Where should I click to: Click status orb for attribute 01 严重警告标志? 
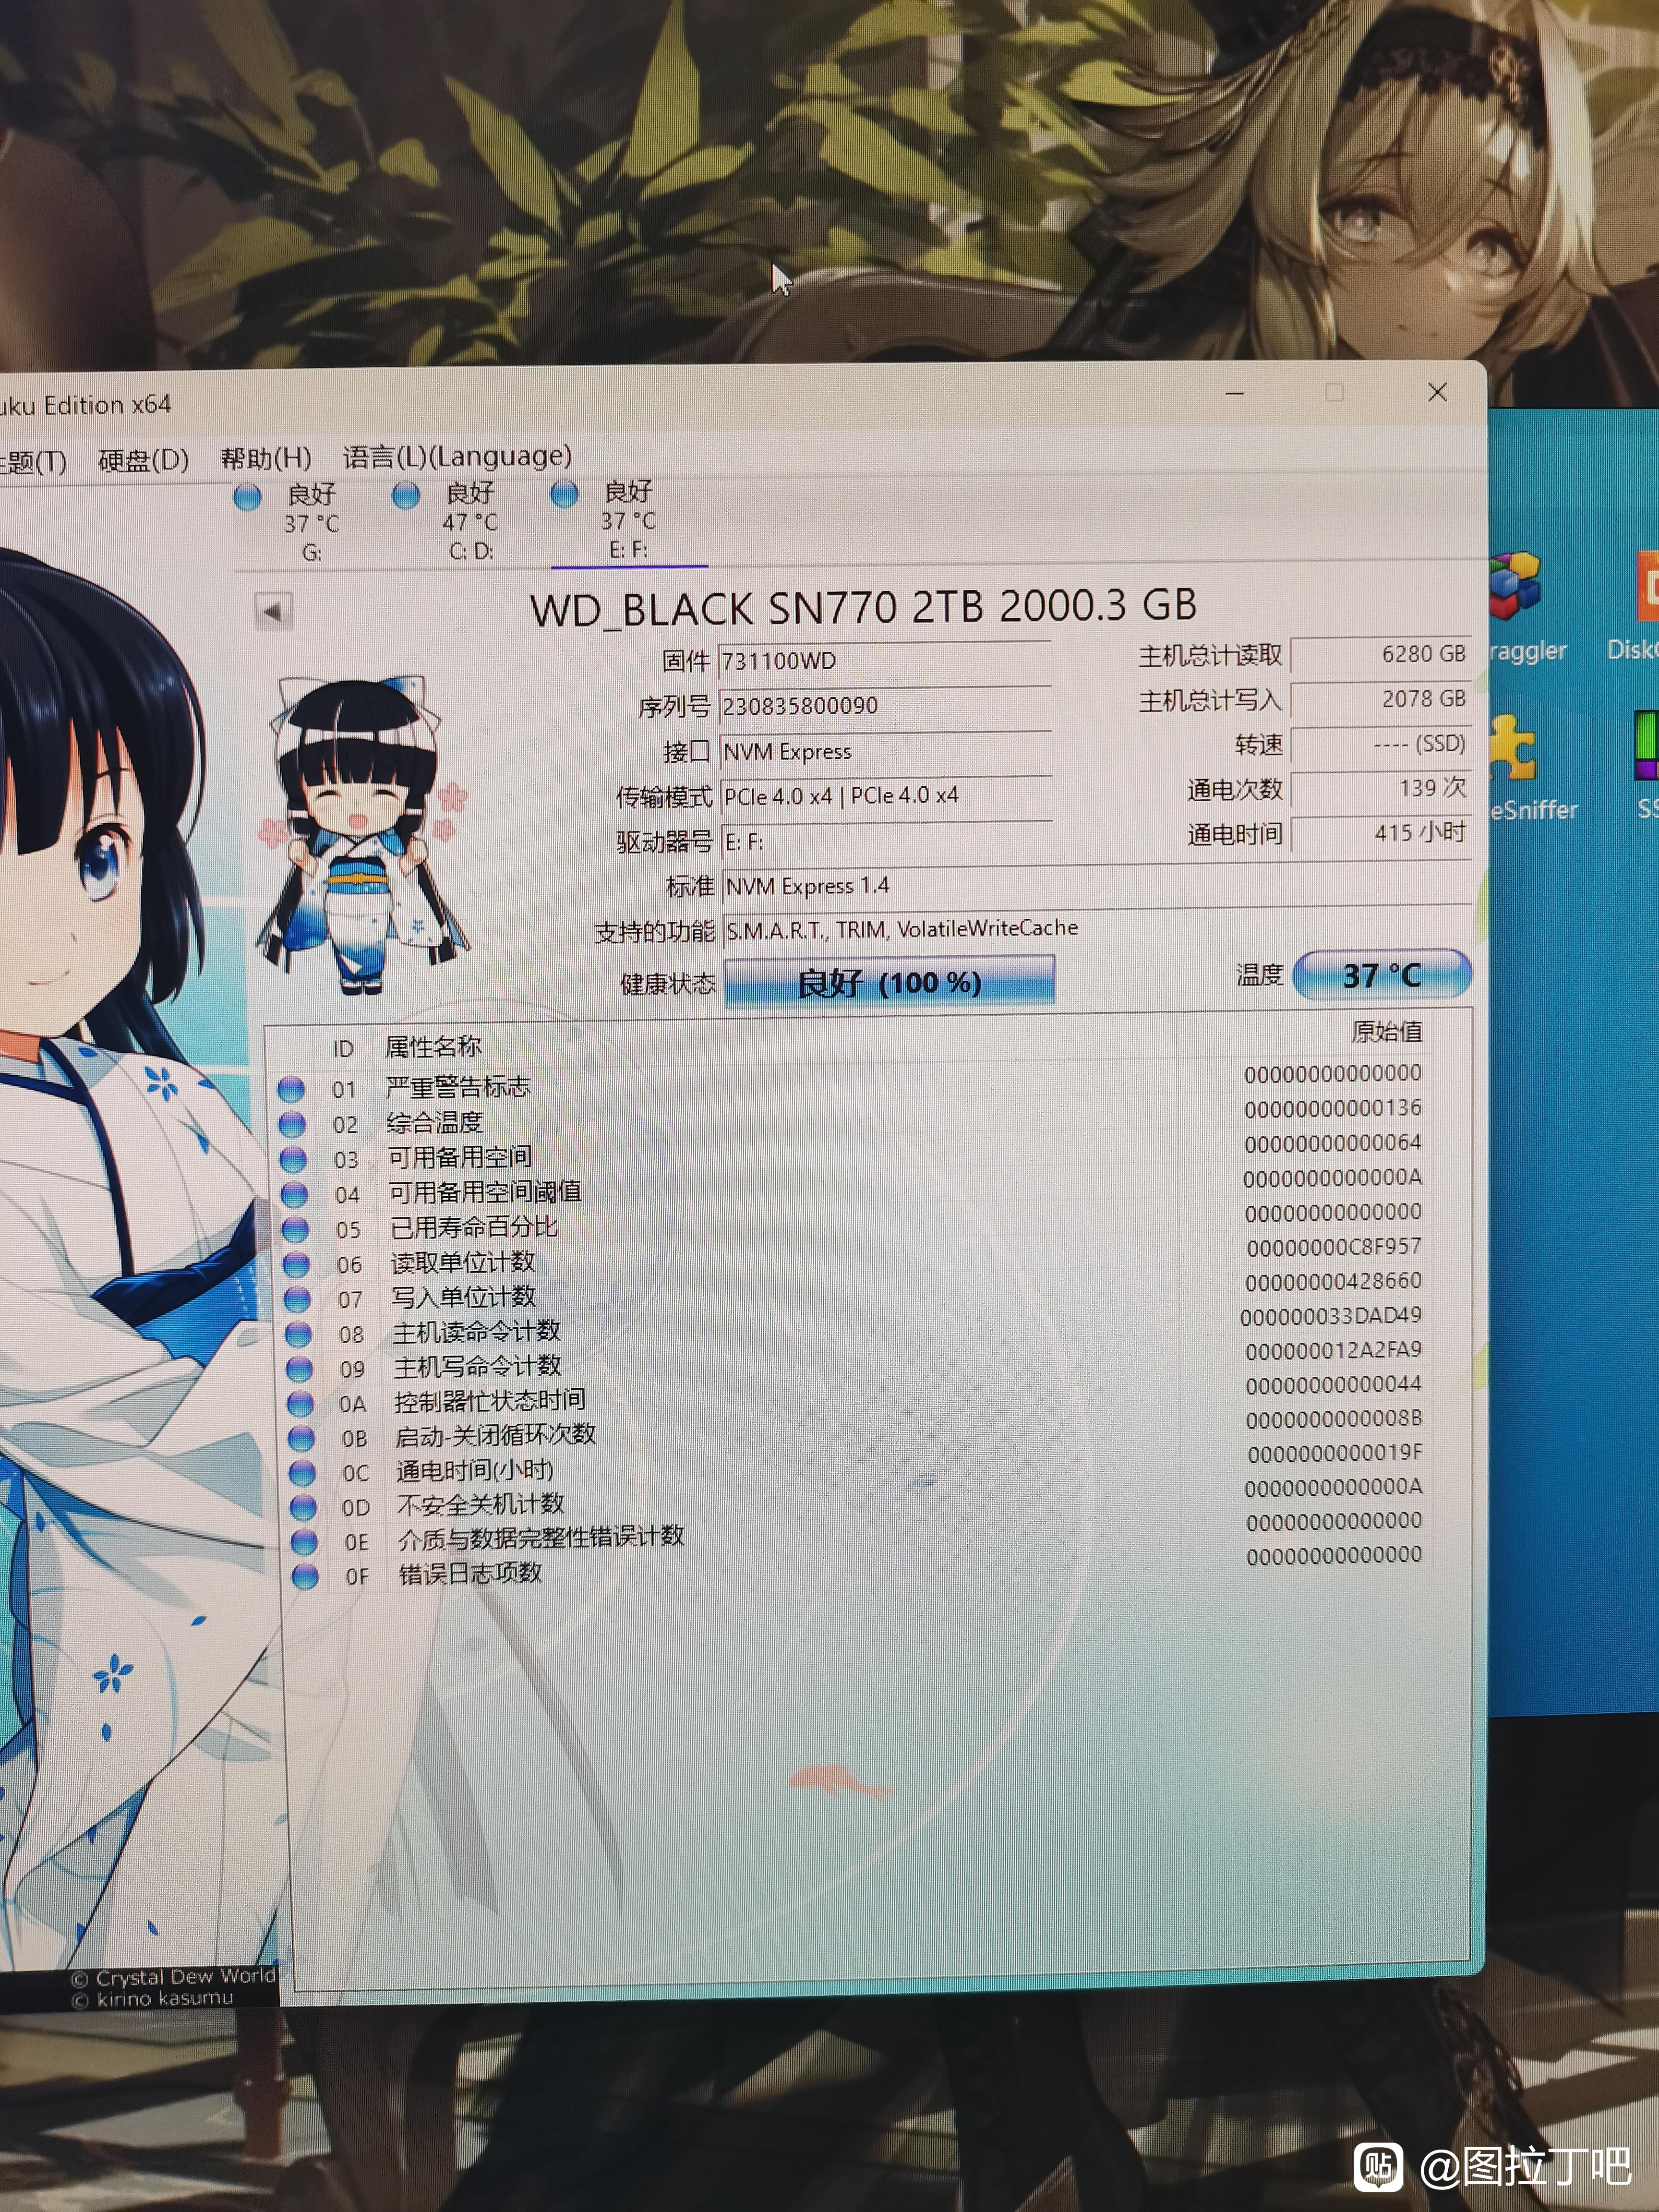(x=291, y=1089)
